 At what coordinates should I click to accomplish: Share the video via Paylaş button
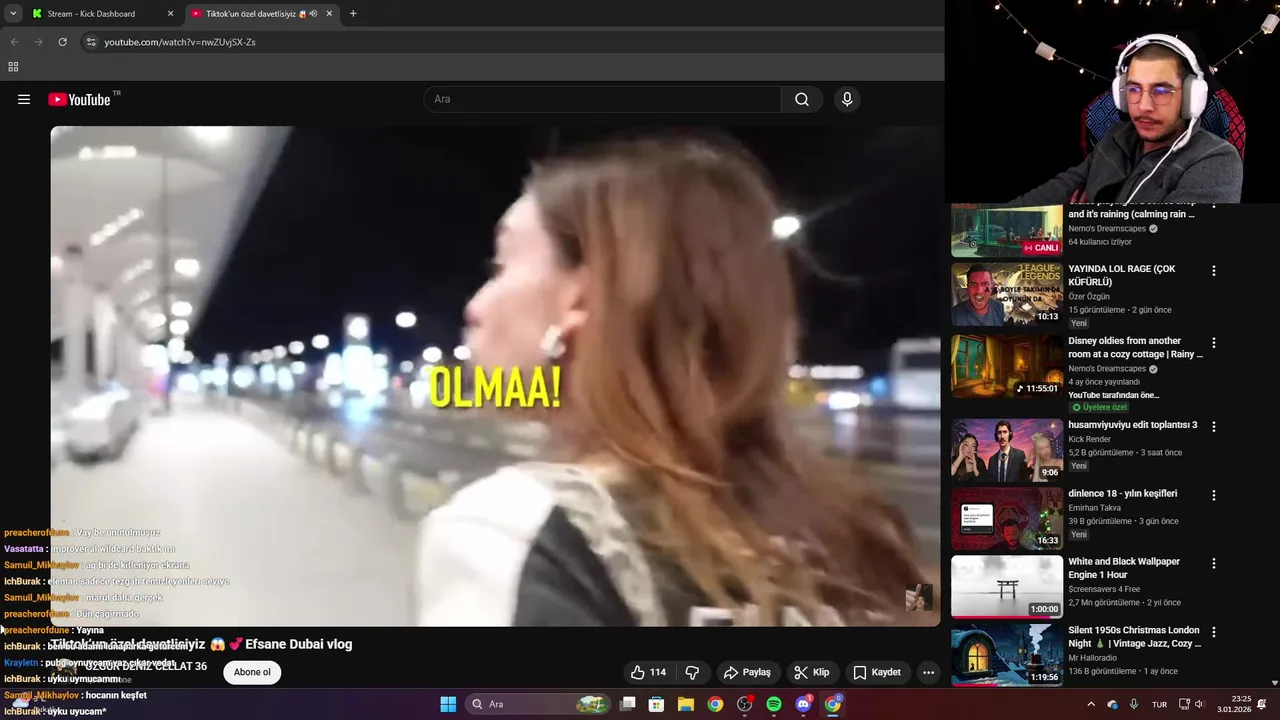tap(747, 672)
